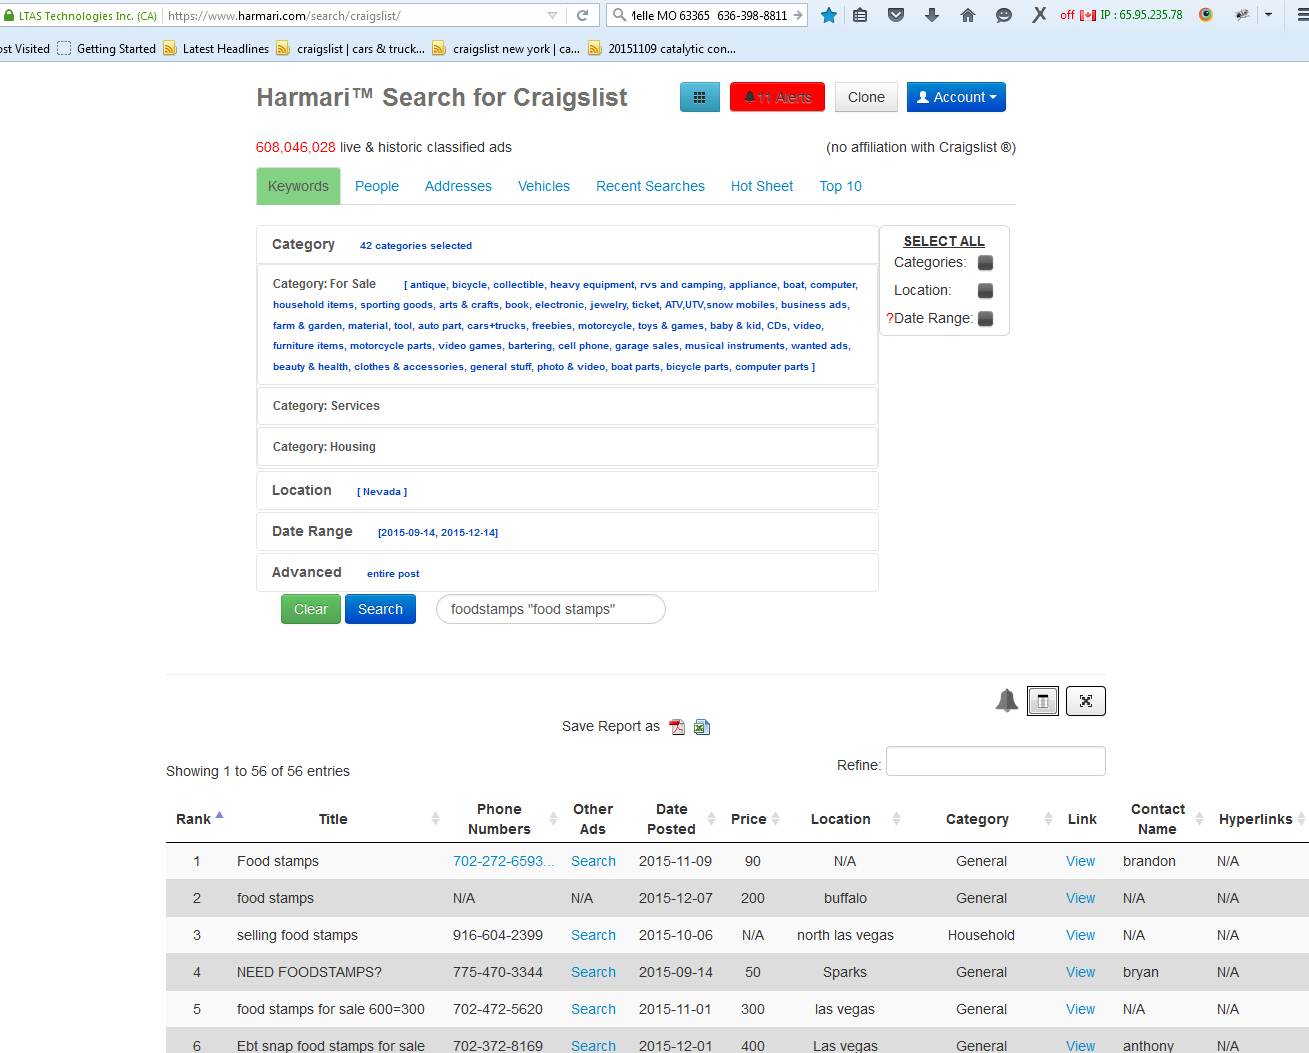Click the blue Search button
Viewport: 1309px width, 1053px height.
tap(380, 609)
